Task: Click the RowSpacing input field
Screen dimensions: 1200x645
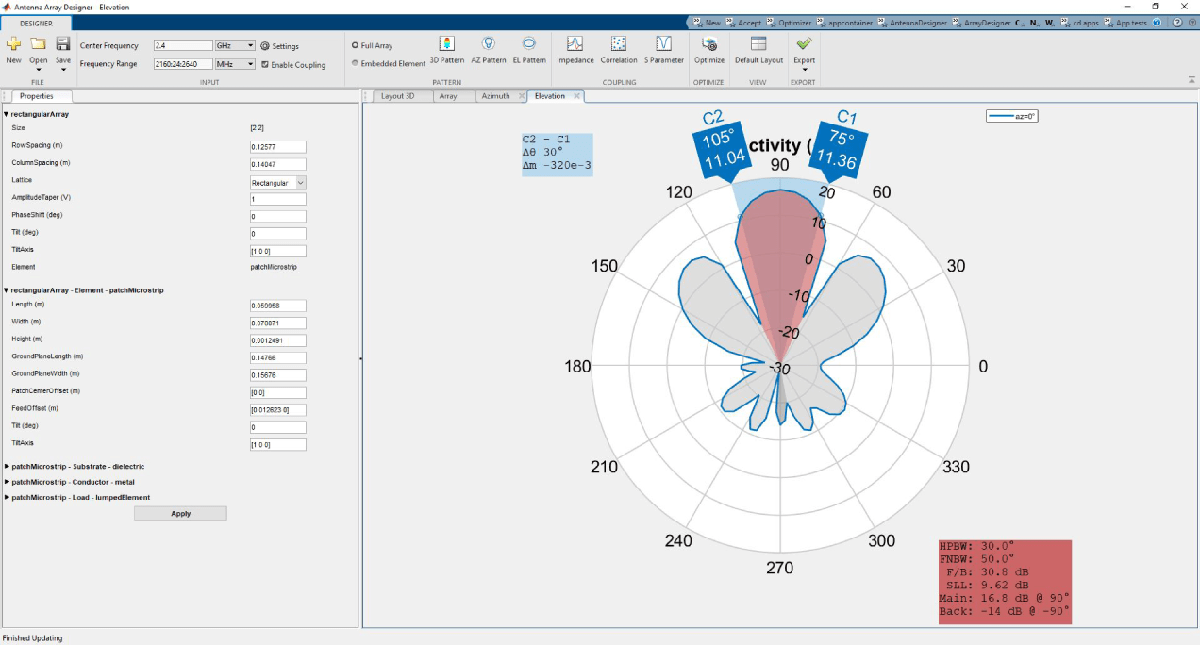Action: tap(278, 147)
